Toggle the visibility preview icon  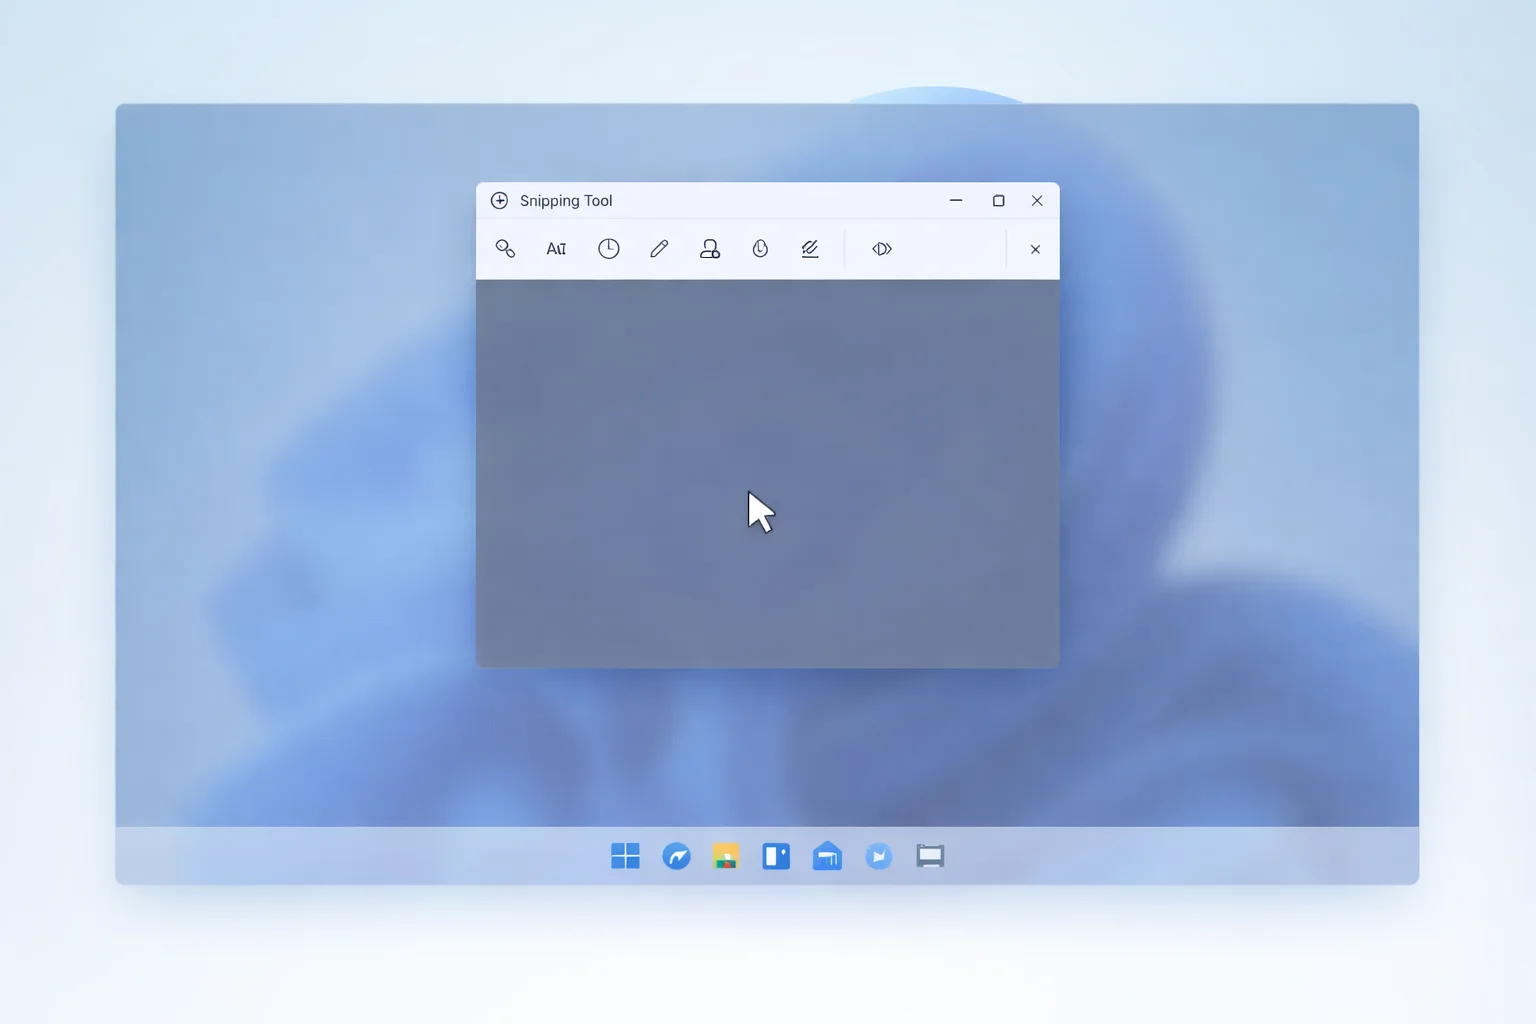(881, 248)
